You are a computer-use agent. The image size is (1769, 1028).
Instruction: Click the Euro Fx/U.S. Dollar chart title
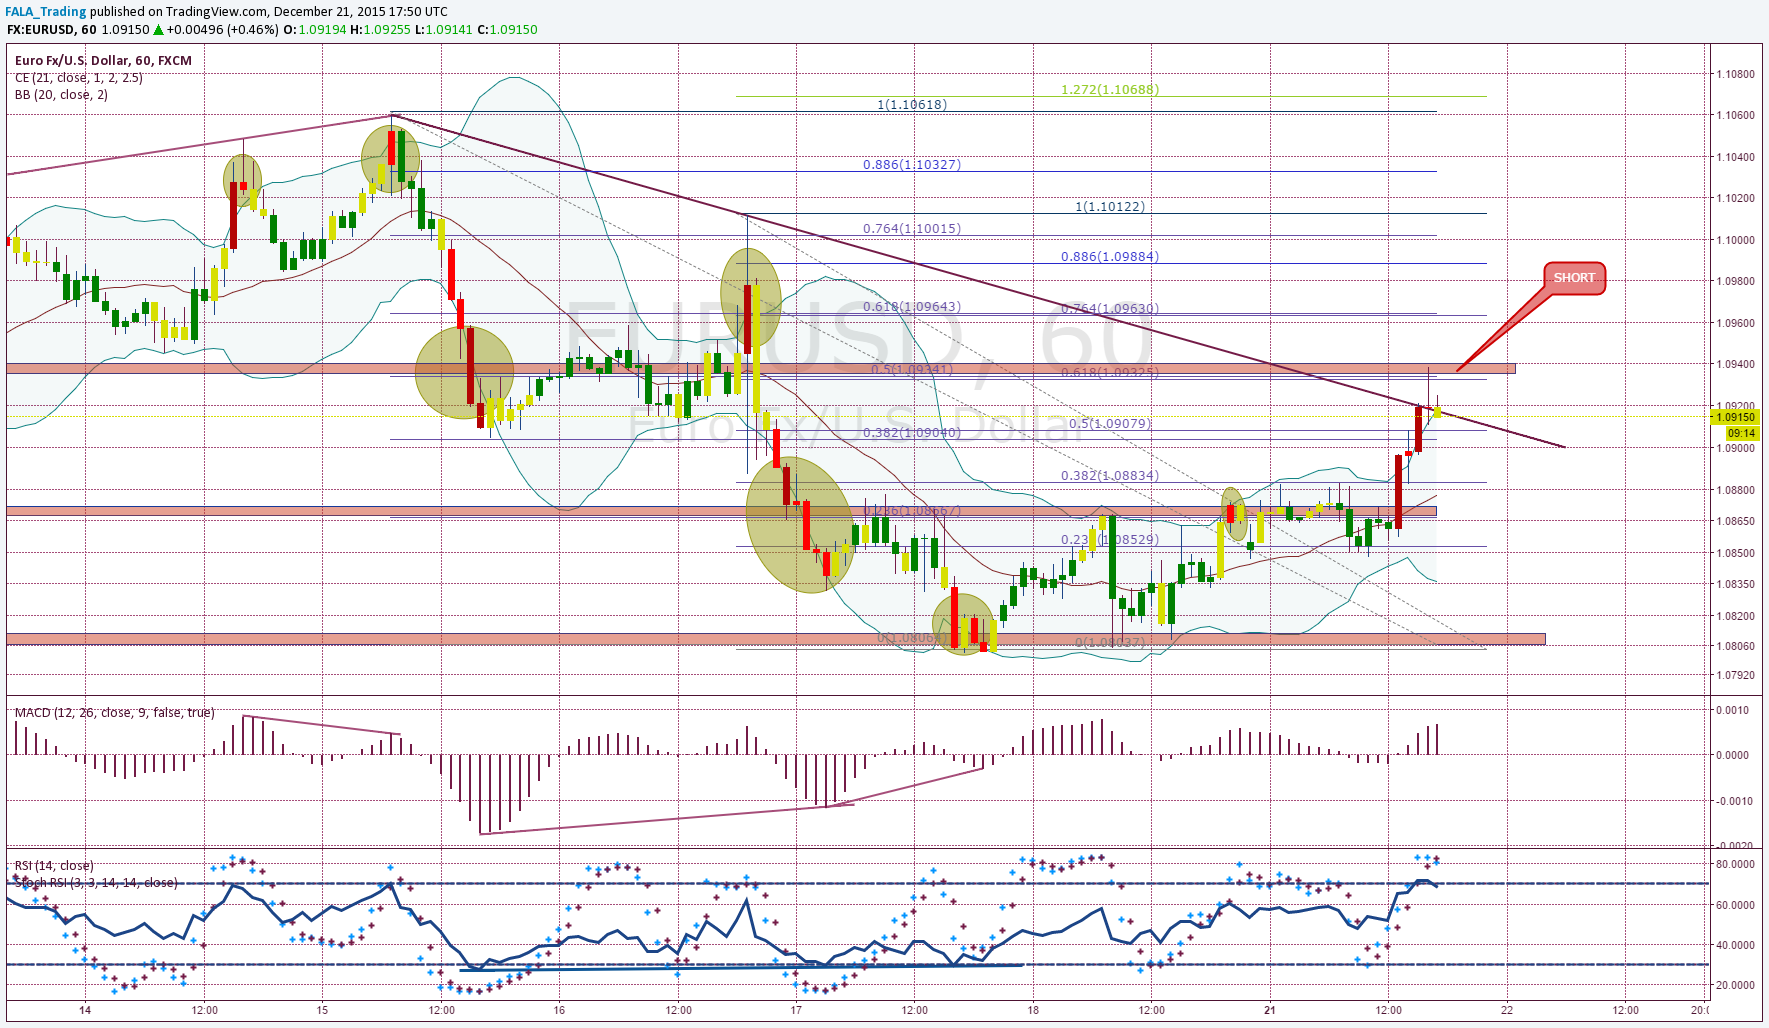click(103, 60)
